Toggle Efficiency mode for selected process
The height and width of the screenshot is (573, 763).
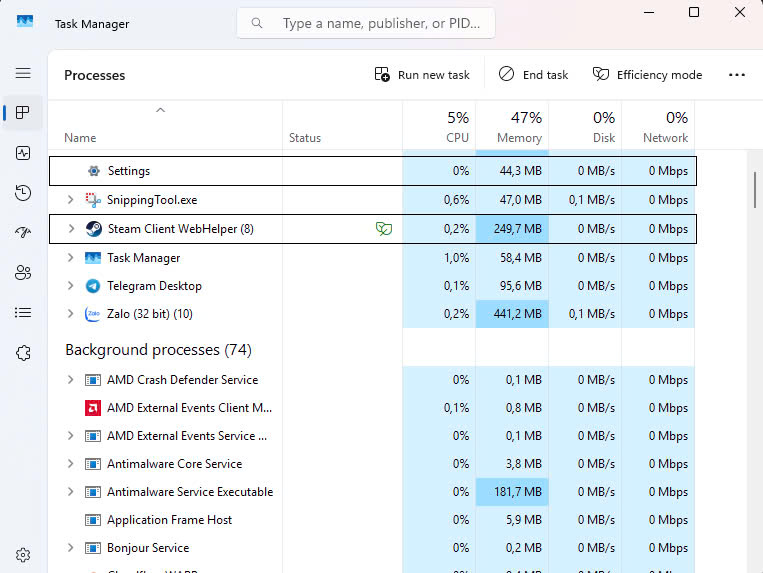[x=647, y=75]
